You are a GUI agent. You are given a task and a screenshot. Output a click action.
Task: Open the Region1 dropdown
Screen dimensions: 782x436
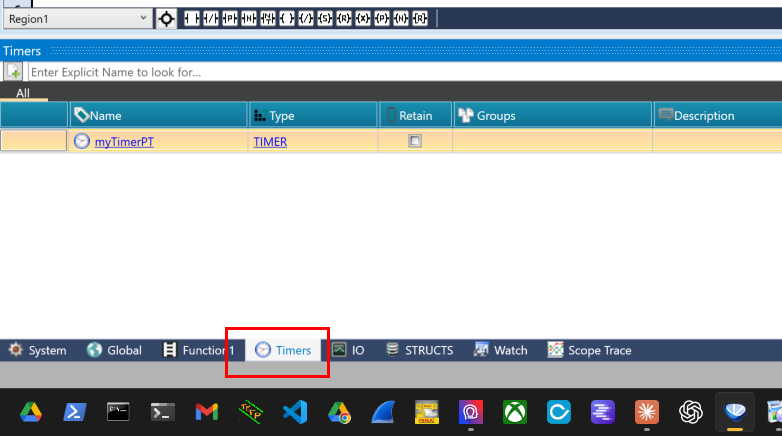[142, 19]
